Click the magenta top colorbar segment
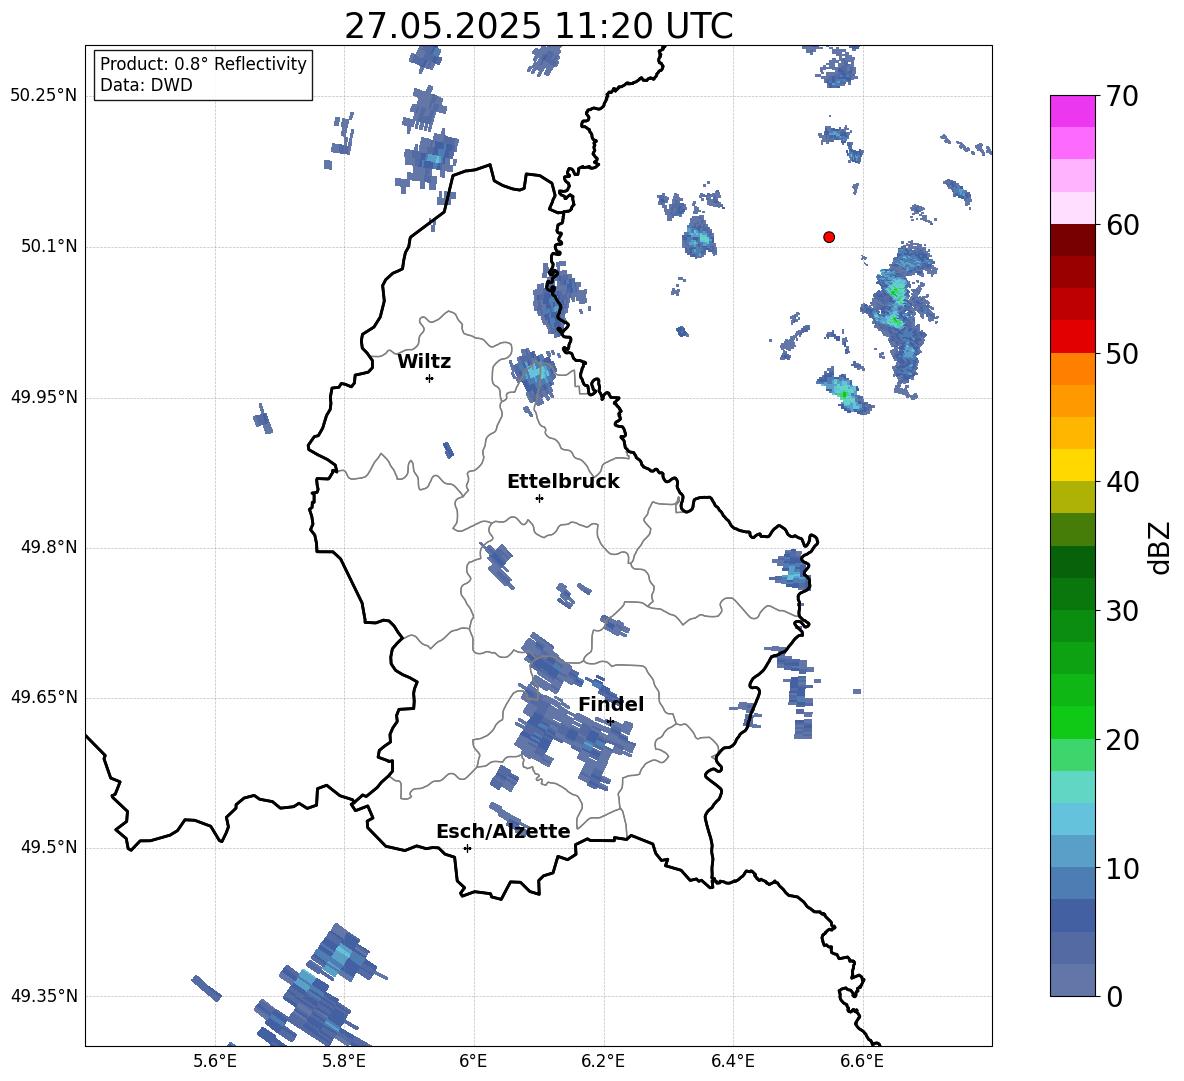Screen dimensions: 1184x1081 [x=1072, y=111]
